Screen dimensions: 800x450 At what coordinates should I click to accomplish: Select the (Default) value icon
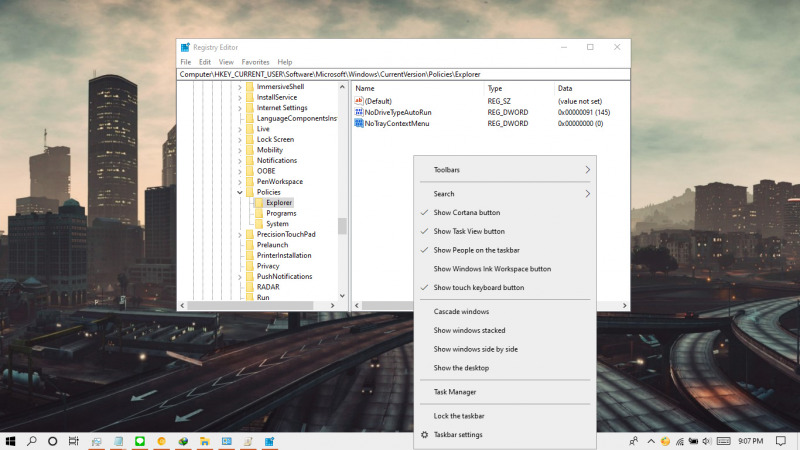point(359,101)
